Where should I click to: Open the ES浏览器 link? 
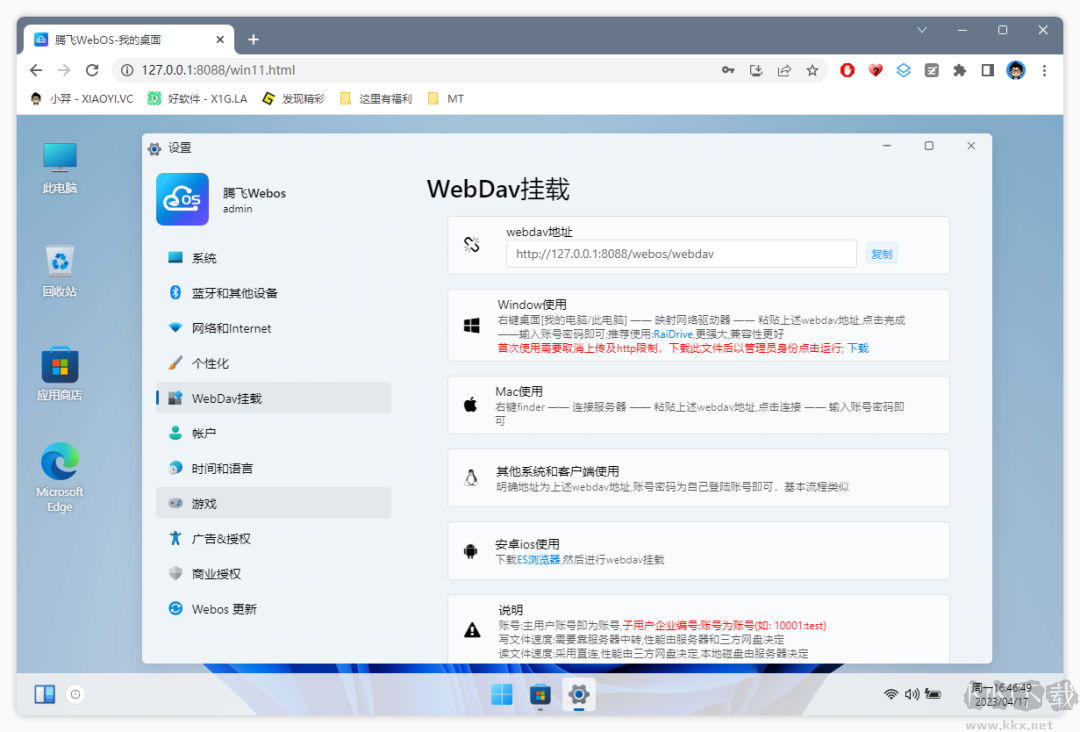(x=539, y=560)
